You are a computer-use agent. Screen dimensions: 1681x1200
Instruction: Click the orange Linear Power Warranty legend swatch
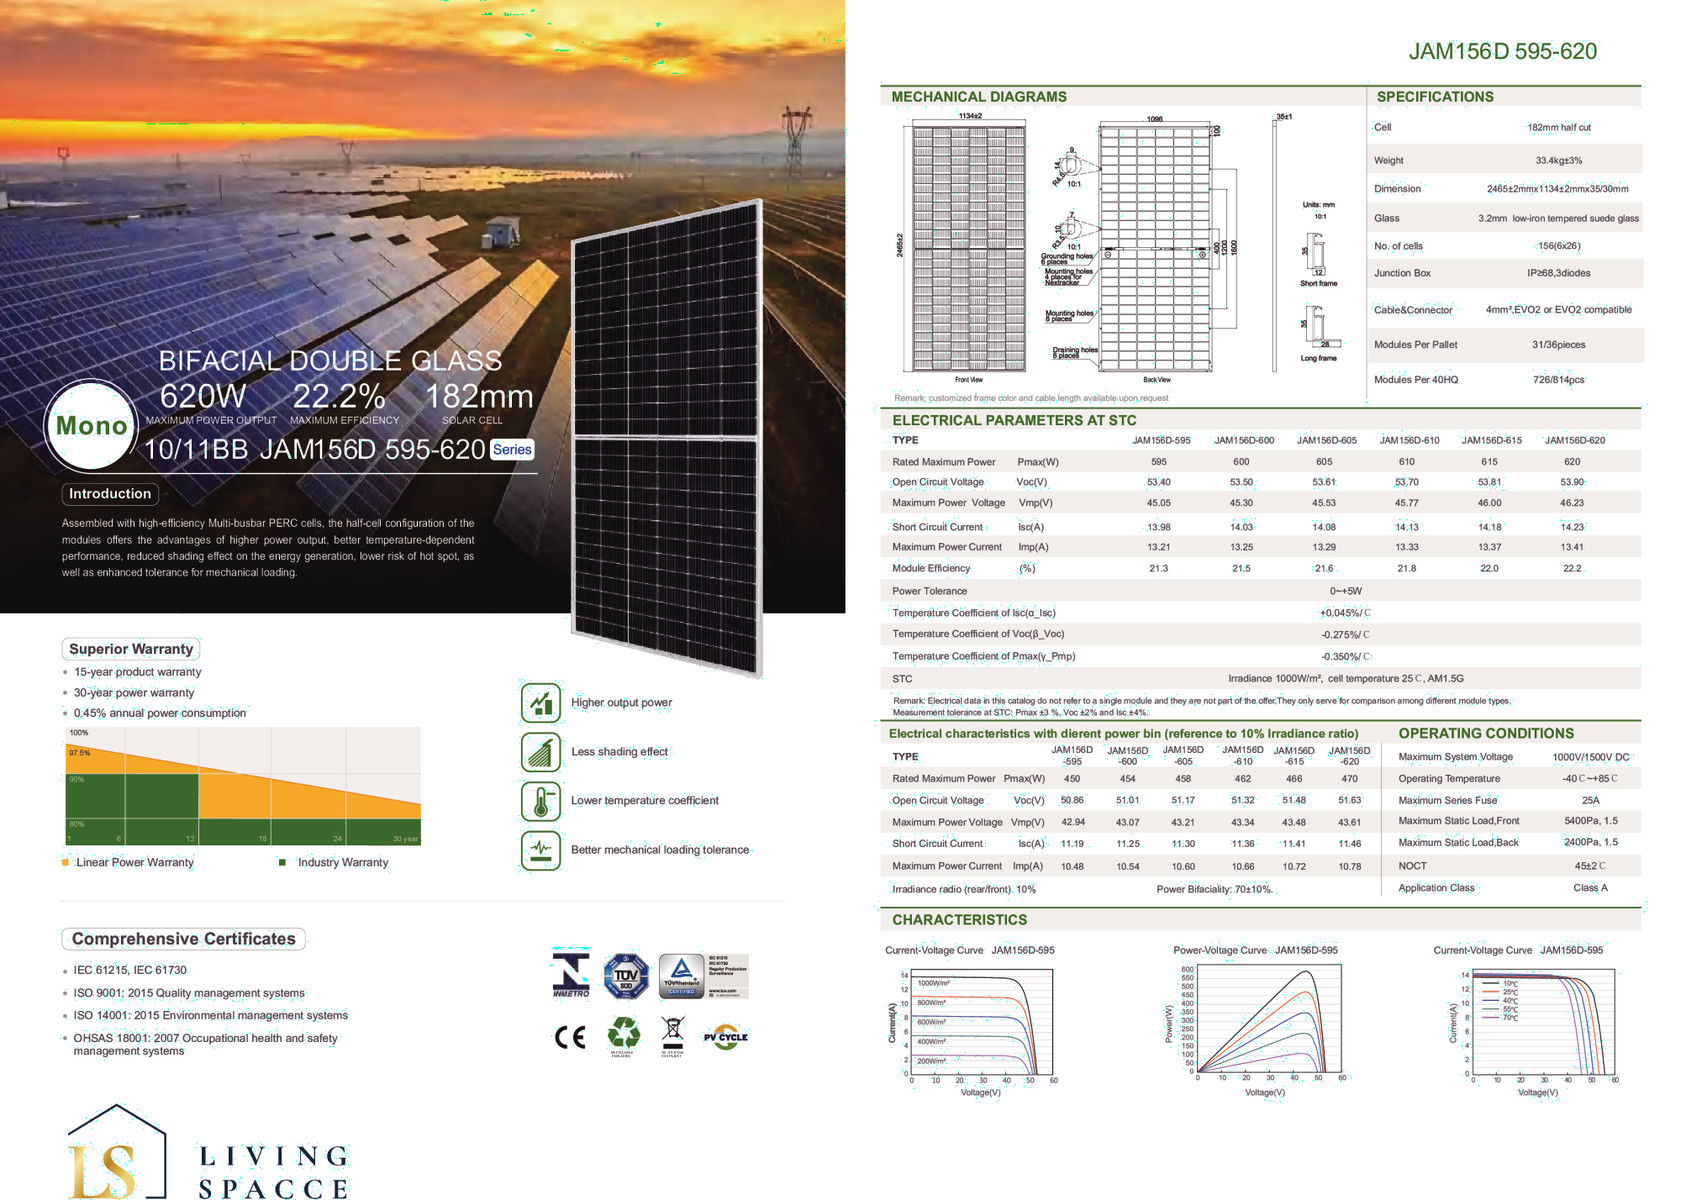(65, 862)
